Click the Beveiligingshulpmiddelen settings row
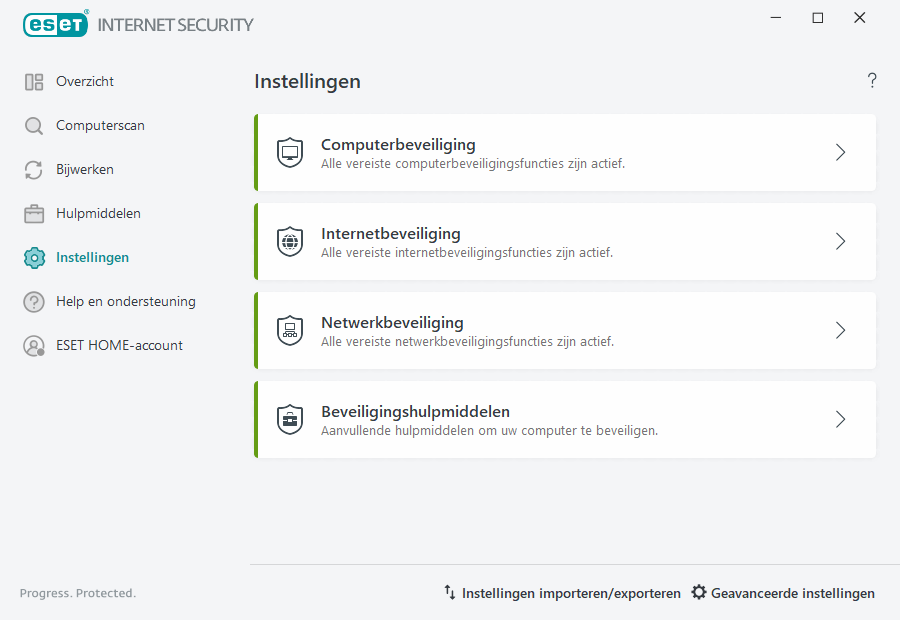The height and width of the screenshot is (620, 900). point(565,419)
